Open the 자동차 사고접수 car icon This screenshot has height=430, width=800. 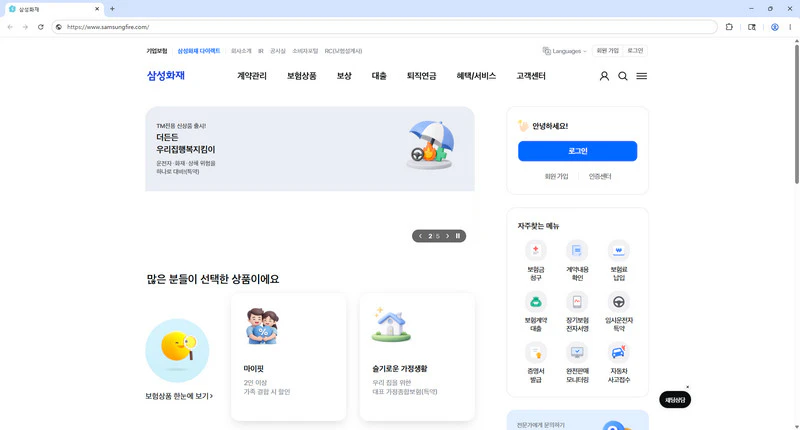click(x=618, y=352)
